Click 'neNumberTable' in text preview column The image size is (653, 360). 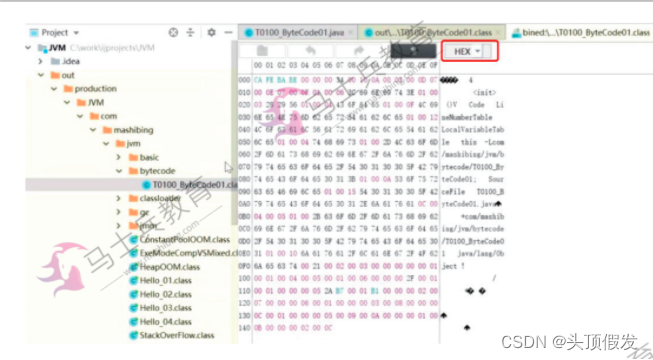467,118
